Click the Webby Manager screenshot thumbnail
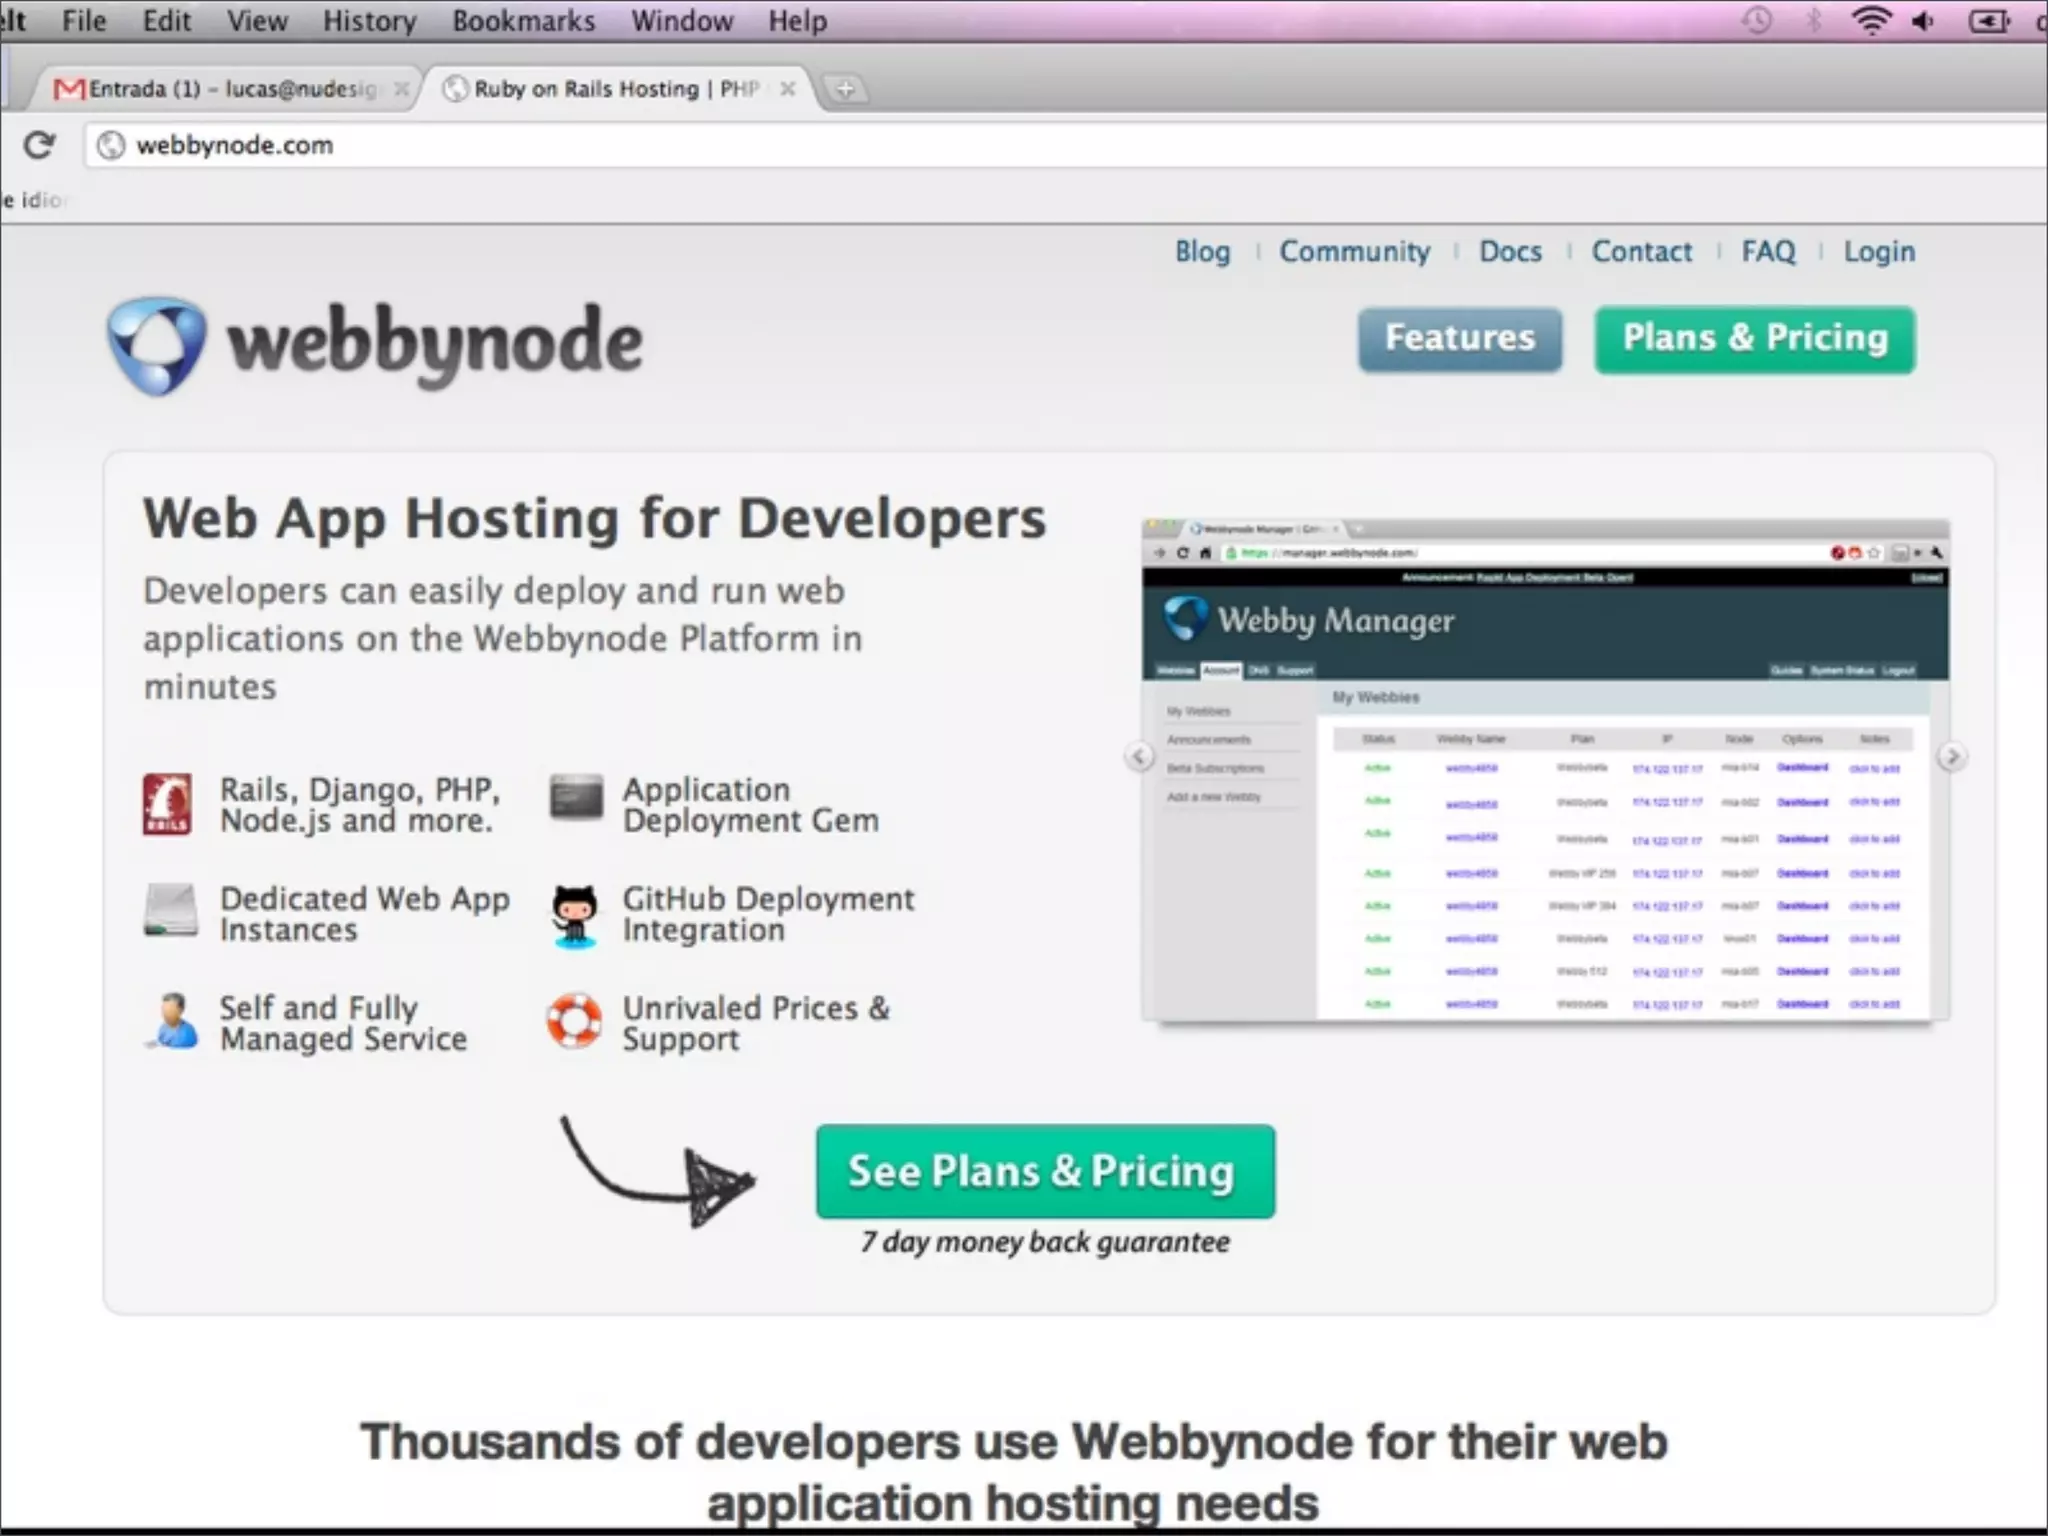This screenshot has height=1536, width=2048. coord(1545,770)
